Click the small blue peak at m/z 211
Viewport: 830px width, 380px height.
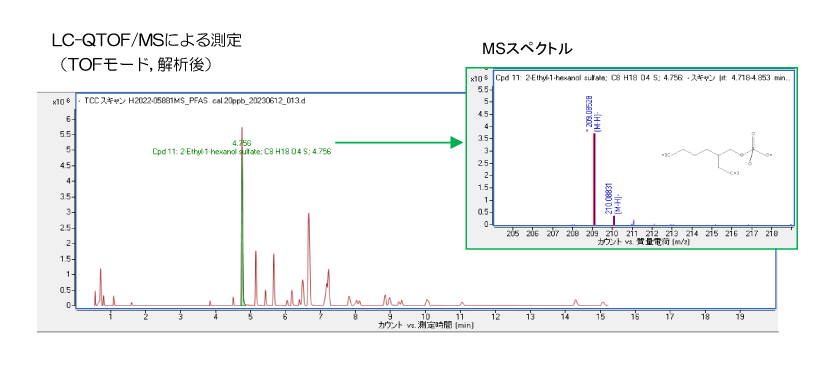point(634,222)
